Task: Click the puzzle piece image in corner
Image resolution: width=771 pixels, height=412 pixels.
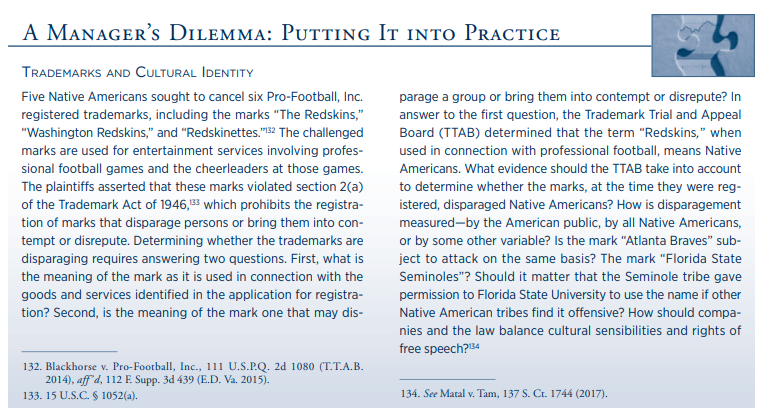Action: tap(703, 45)
